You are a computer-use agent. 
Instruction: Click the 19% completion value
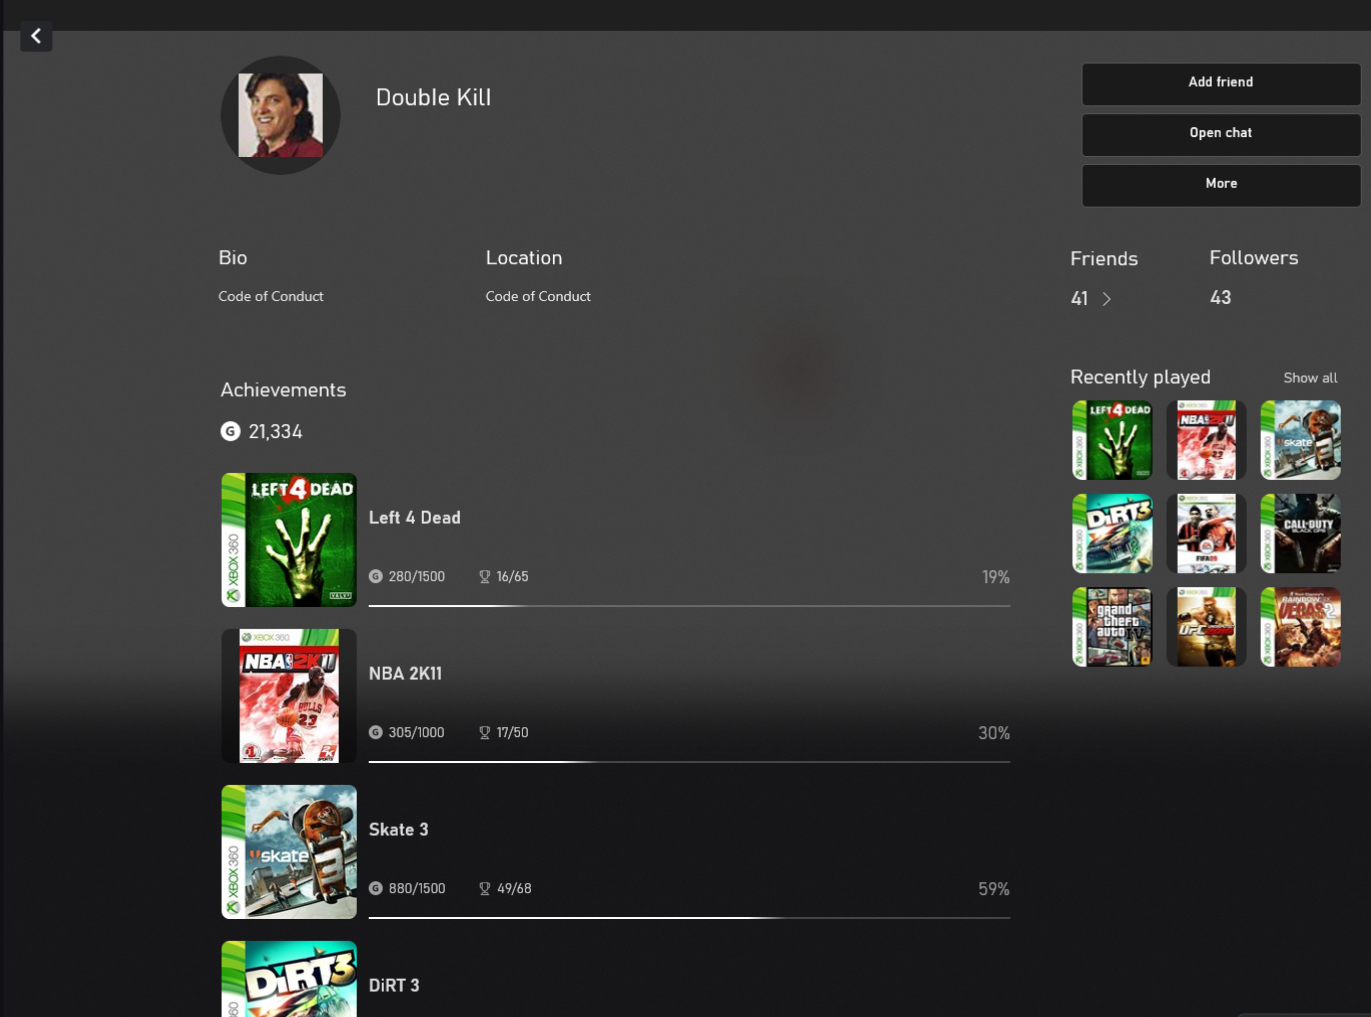[x=995, y=577]
